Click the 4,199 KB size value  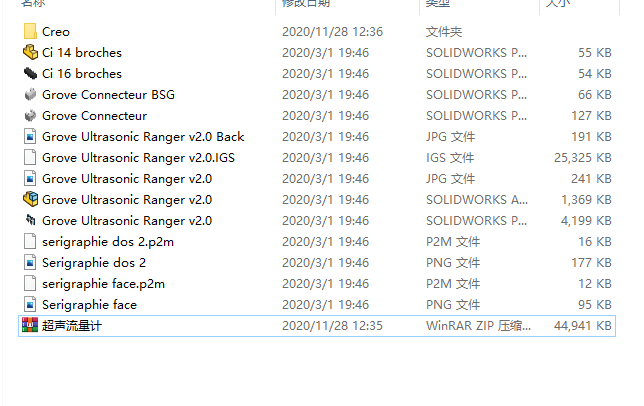click(x=586, y=220)
